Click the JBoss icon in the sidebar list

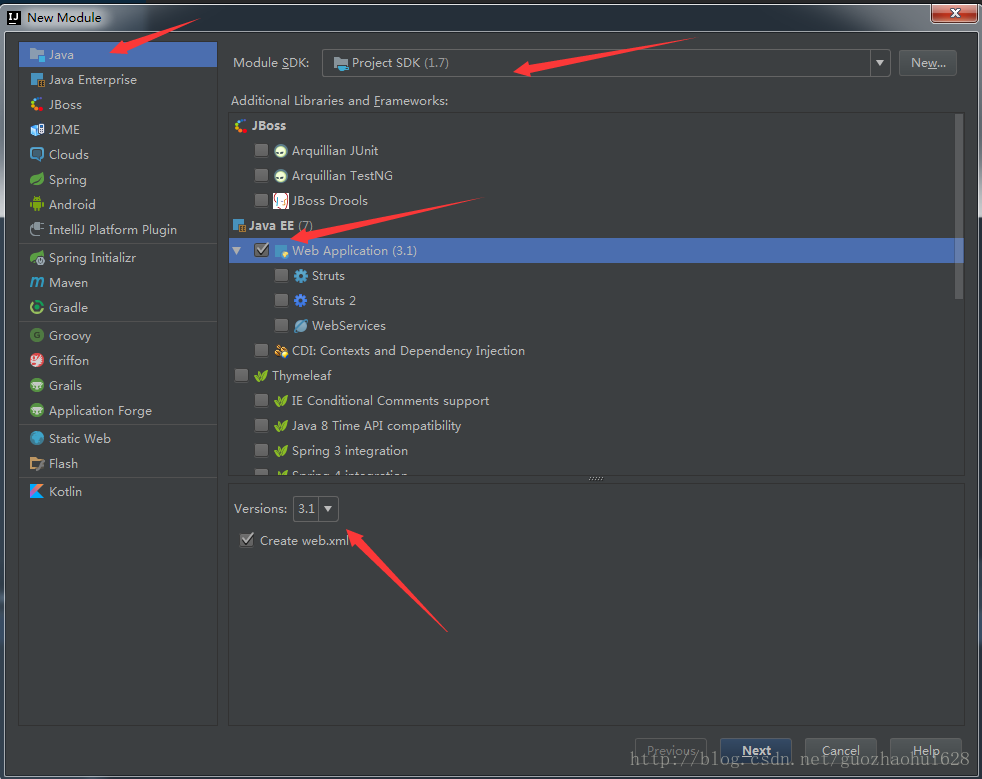pyautogui.click(x=37, y=105)
